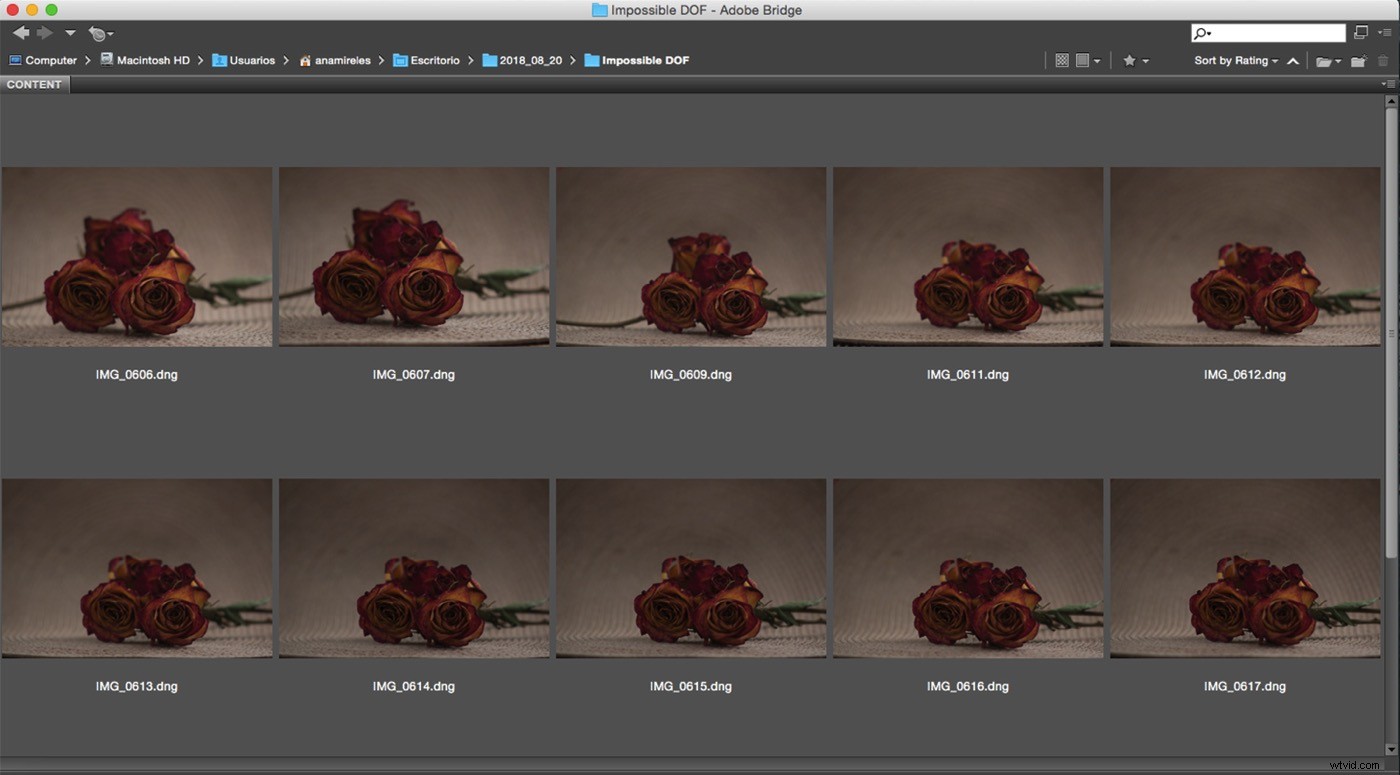The image size is (1400, 775).
Task: Click inside the search field
Action: coord(1268,32)
